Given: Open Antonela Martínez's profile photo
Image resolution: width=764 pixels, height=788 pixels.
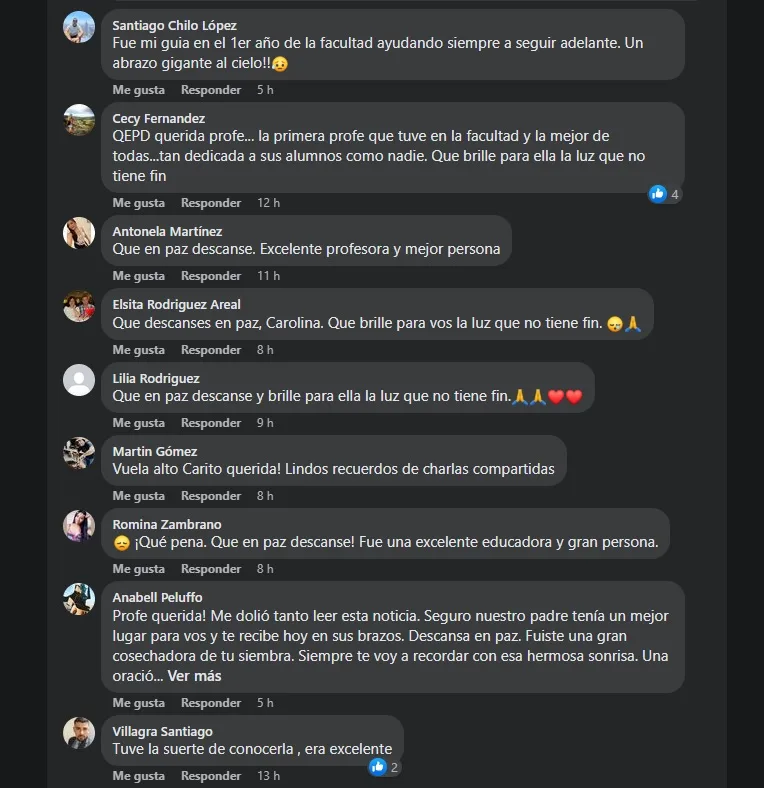Looking at the screenshot, I should tap(79, 233).
